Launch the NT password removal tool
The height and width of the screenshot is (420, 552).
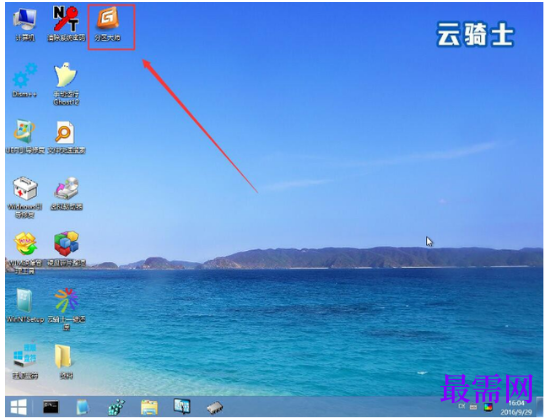pos(66,24)
